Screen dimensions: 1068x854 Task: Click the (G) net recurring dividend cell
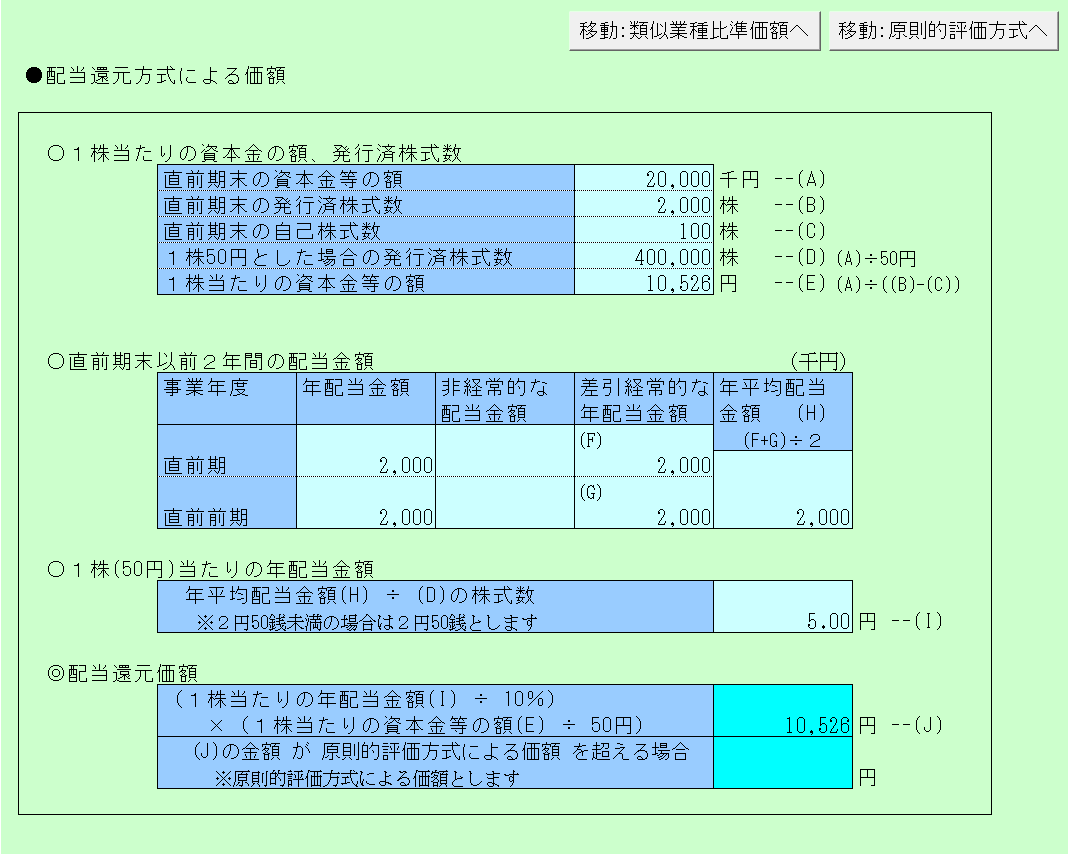pos(644,503)
